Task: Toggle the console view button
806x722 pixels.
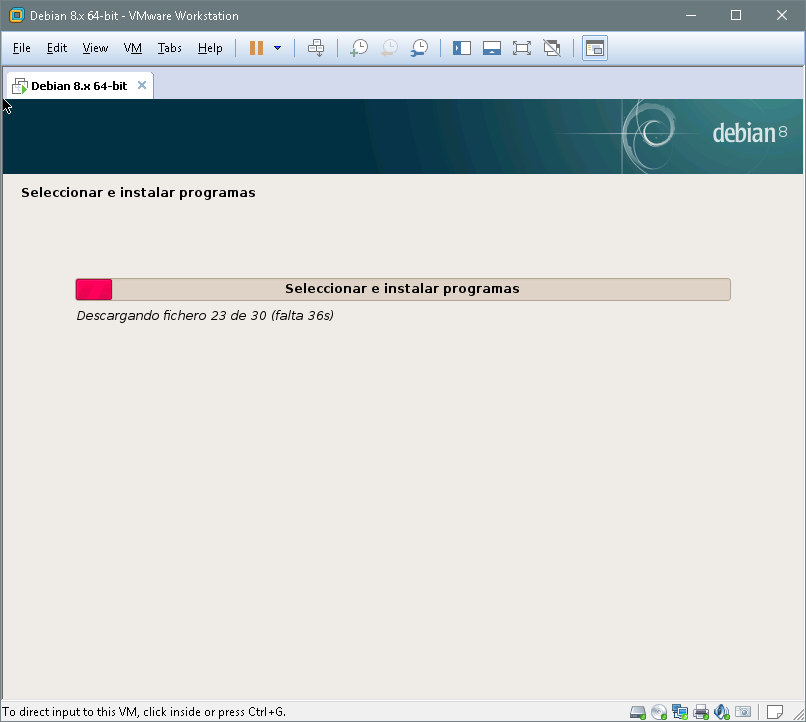Action: (x=595, y=48)
